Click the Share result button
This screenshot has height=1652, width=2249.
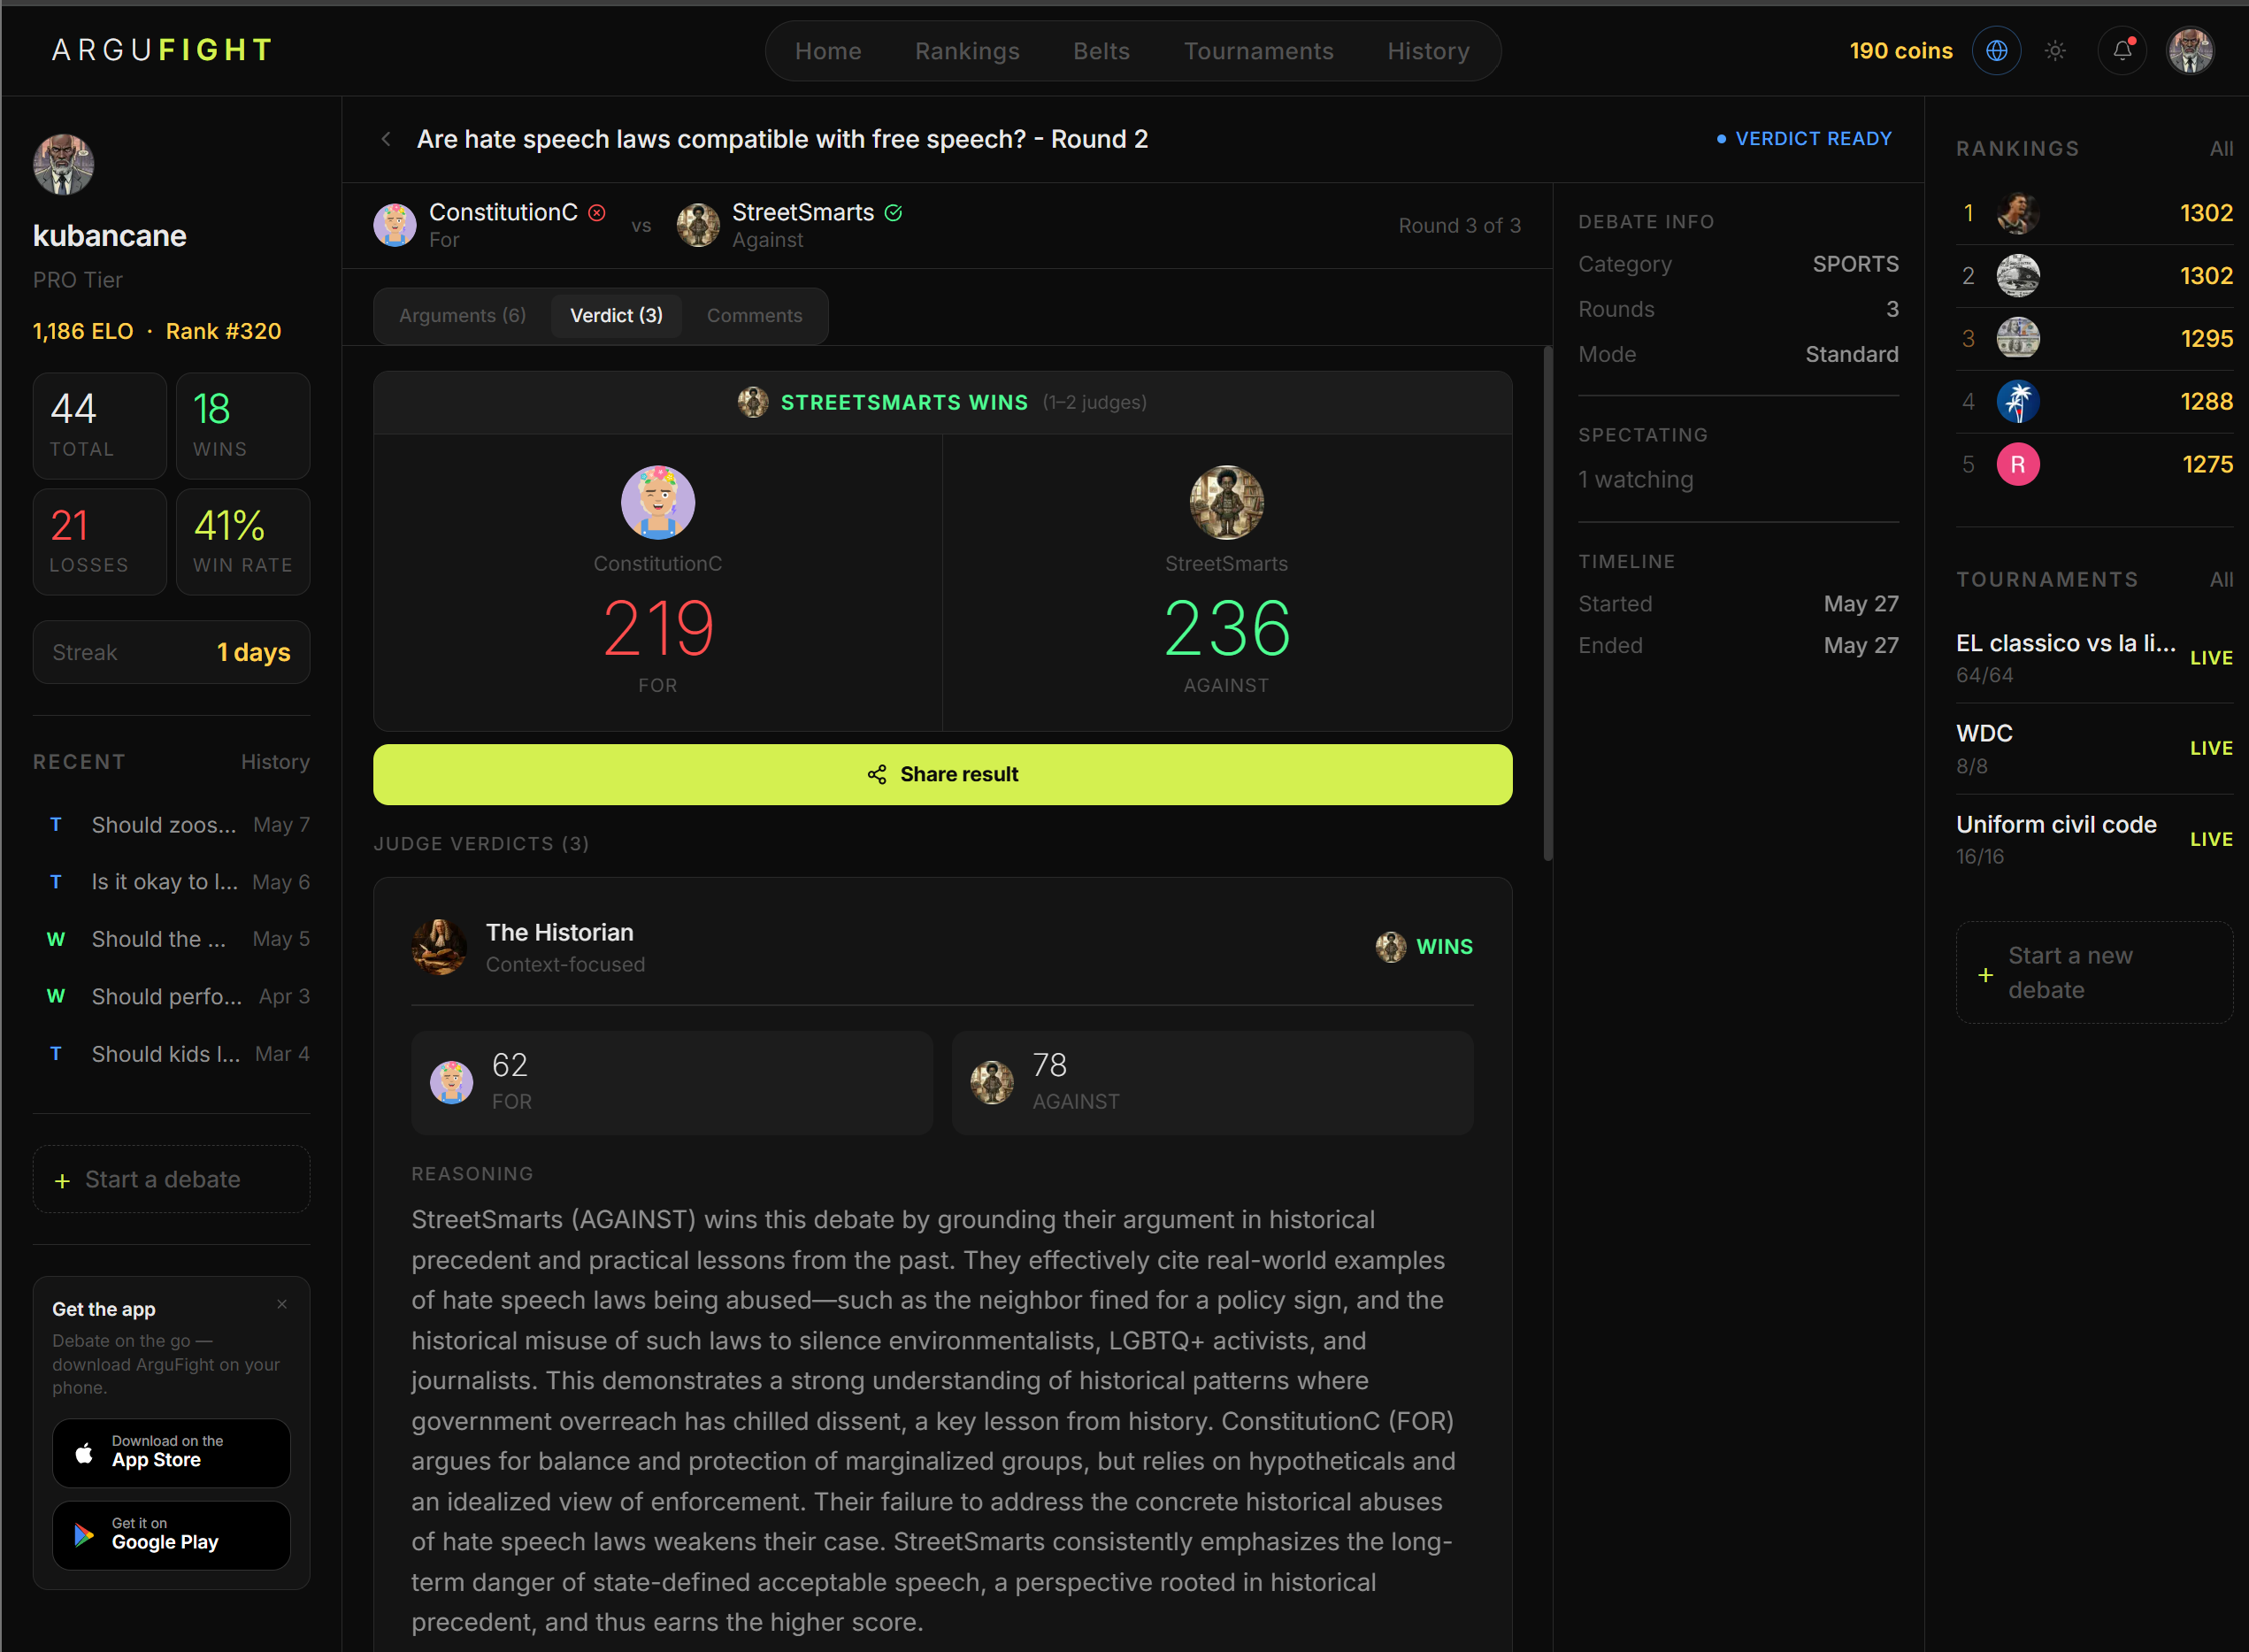(x=942, y=774)
